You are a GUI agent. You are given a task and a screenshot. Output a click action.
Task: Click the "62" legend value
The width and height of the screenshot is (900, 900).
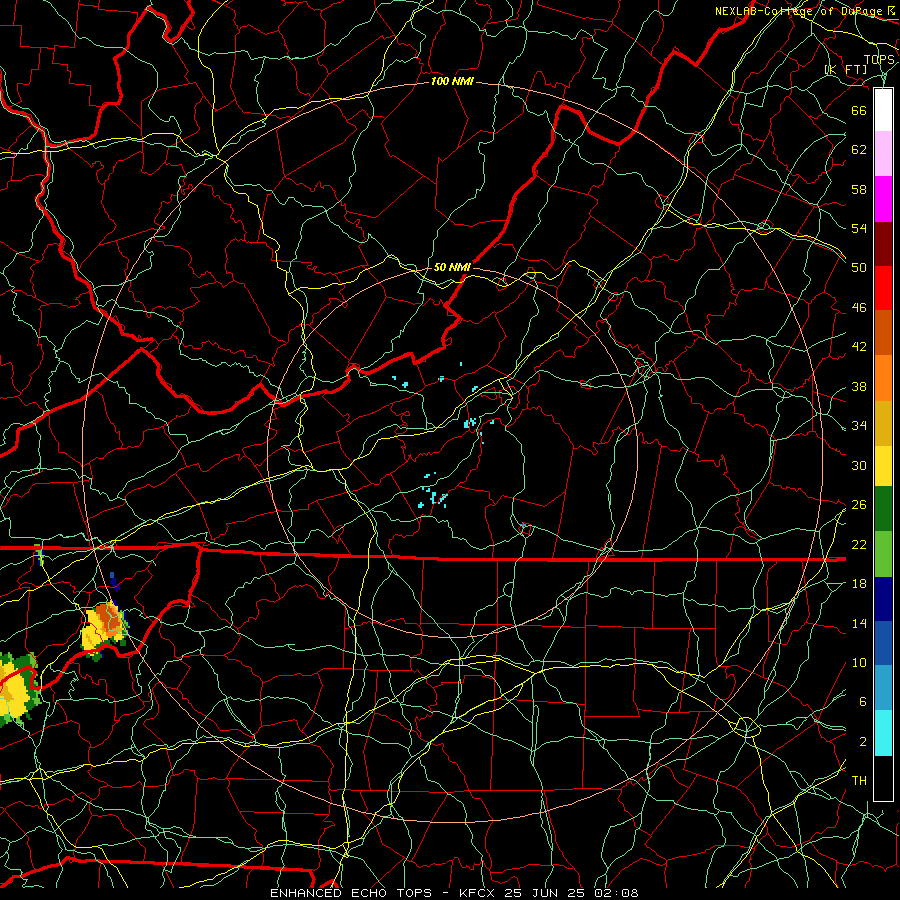[859, 150]
